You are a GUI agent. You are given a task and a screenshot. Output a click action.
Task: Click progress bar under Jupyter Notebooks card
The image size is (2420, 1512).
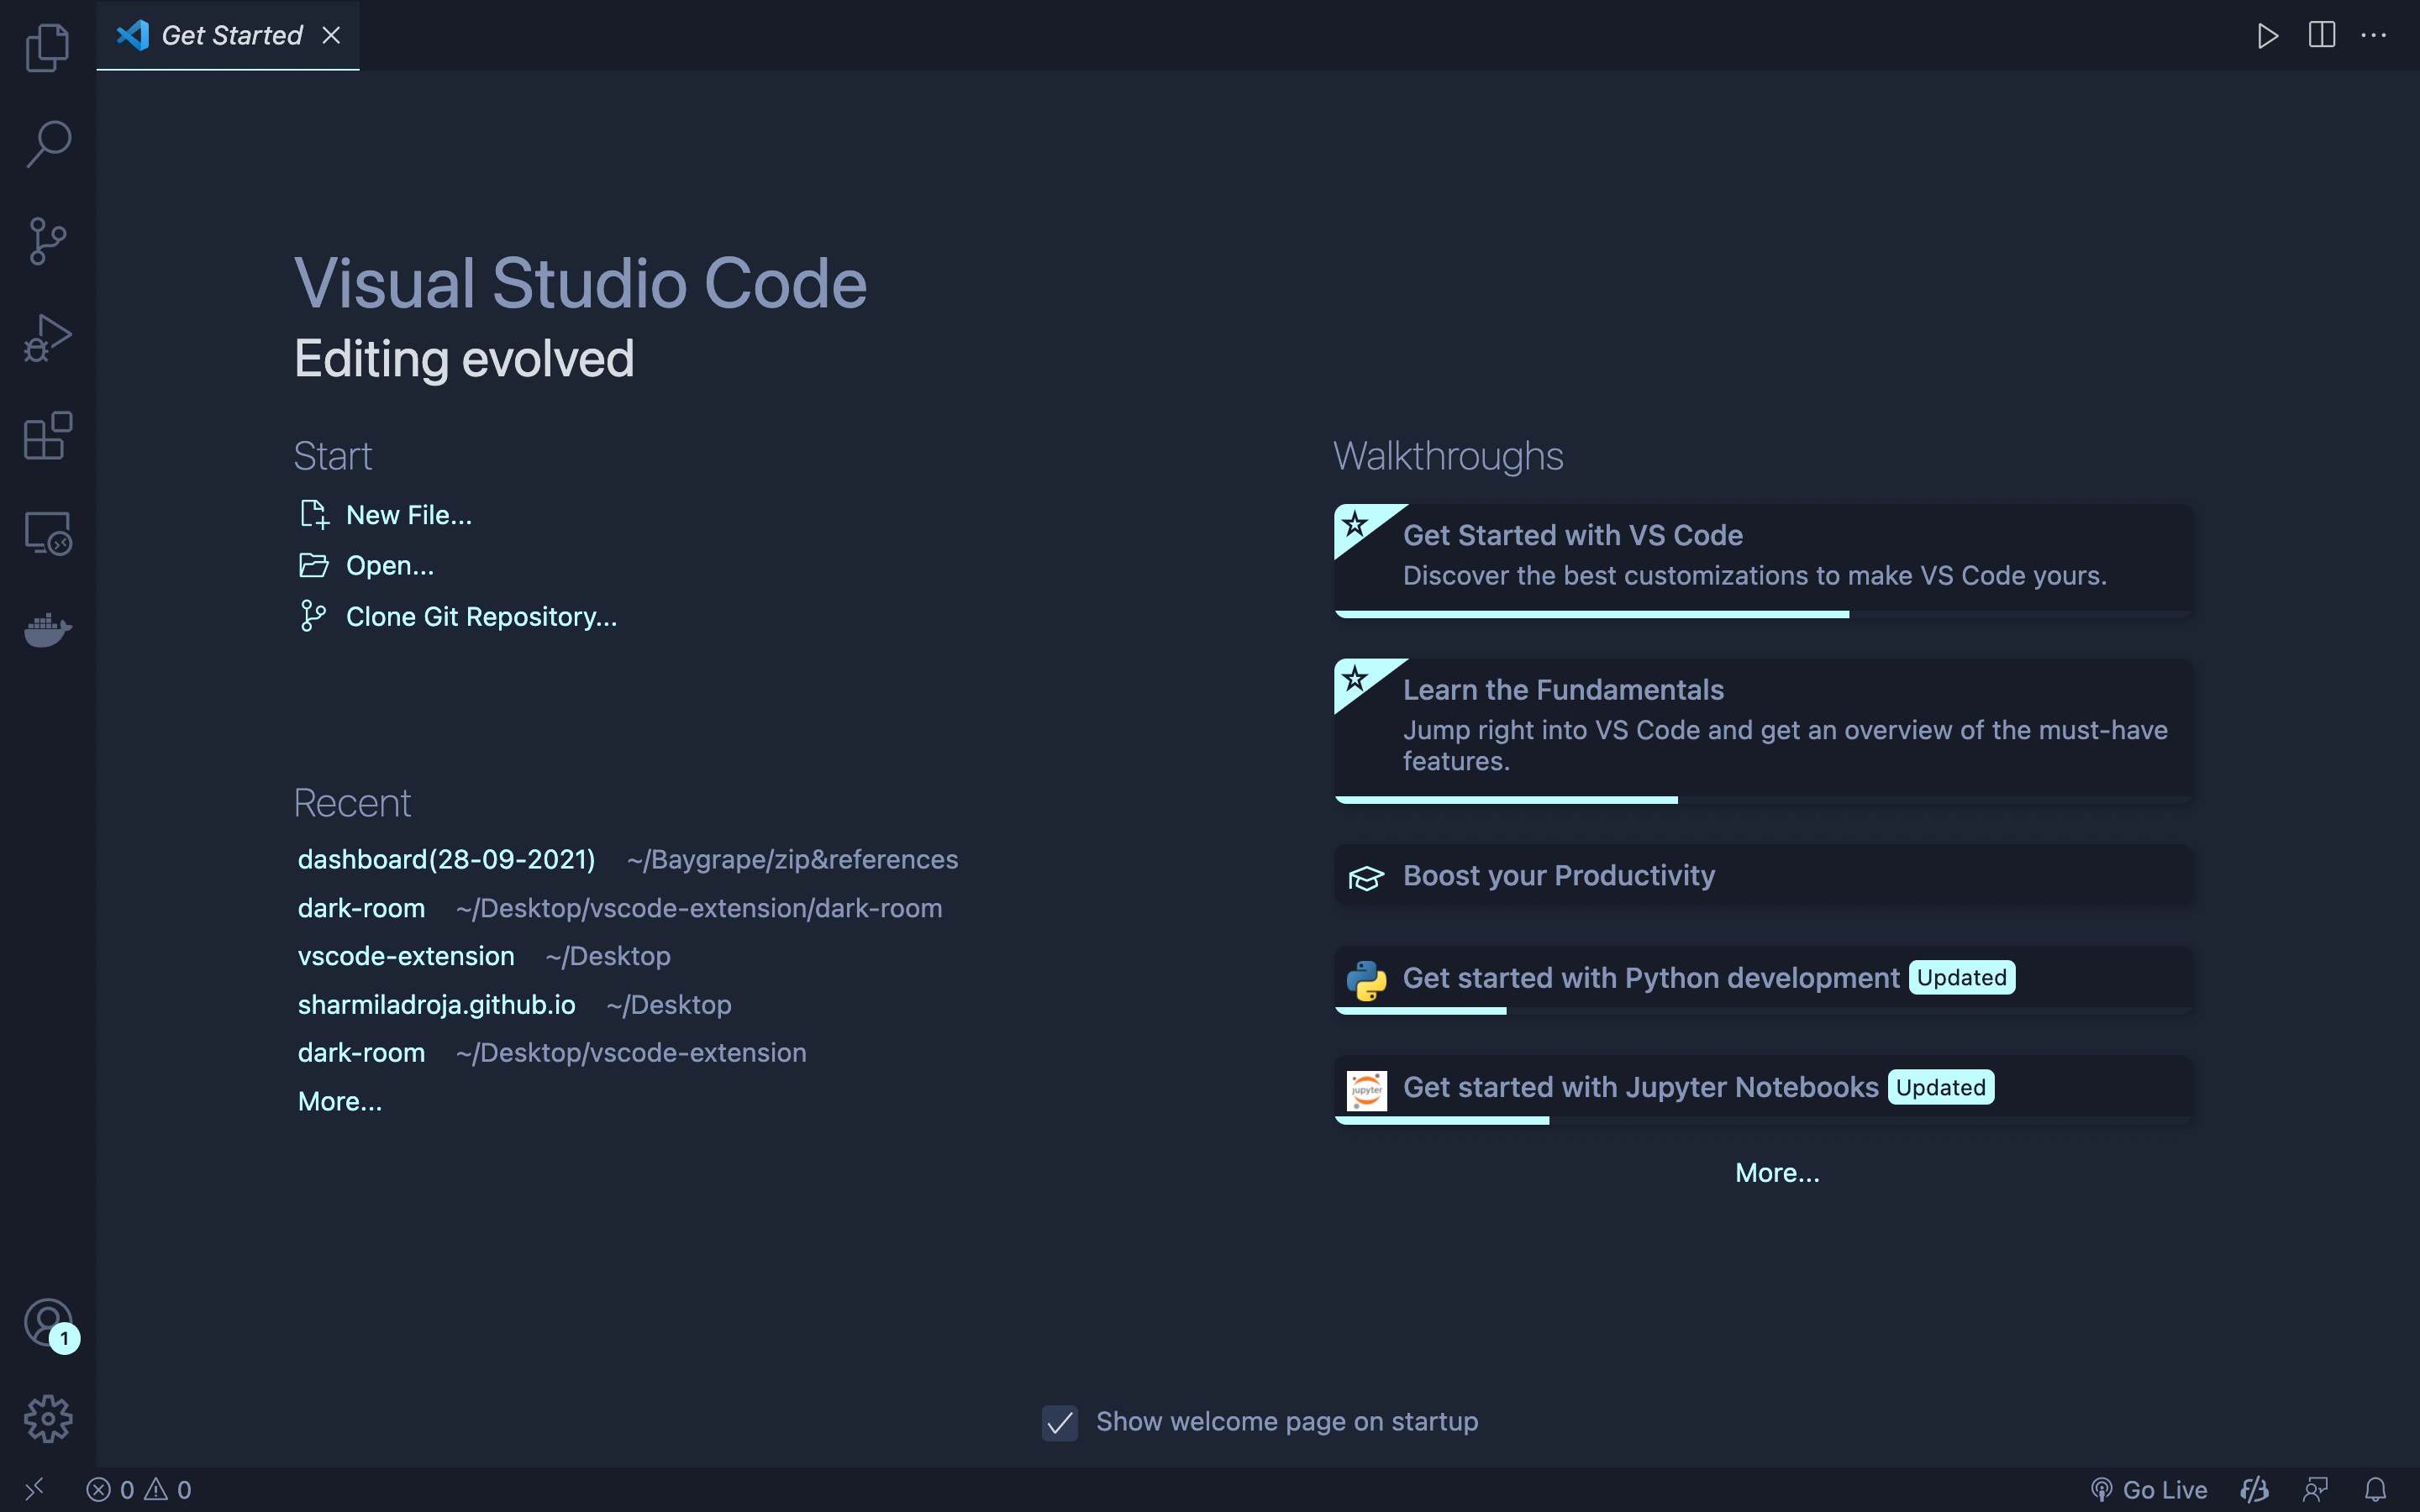pyautogui.click(x=1764, y=1121)
